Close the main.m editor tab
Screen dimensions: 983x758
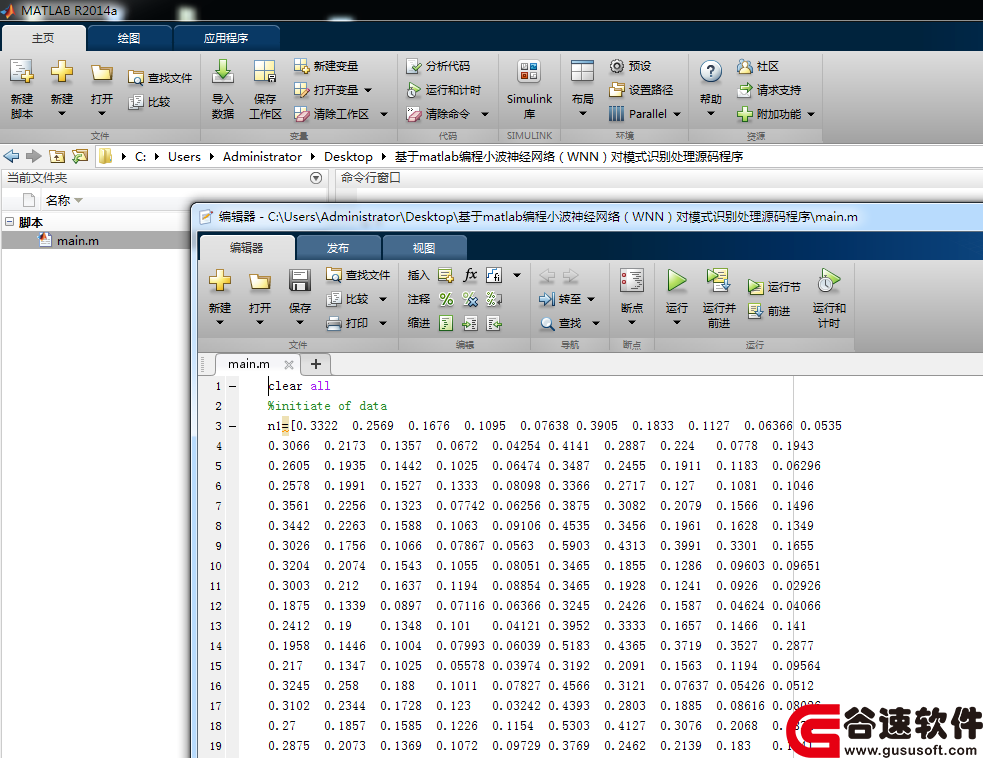pos(288,364)
